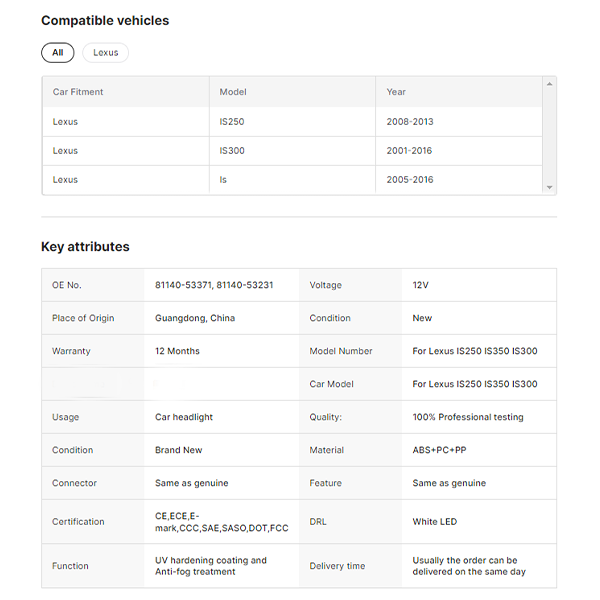Click the Year column header

pos(396,92)
